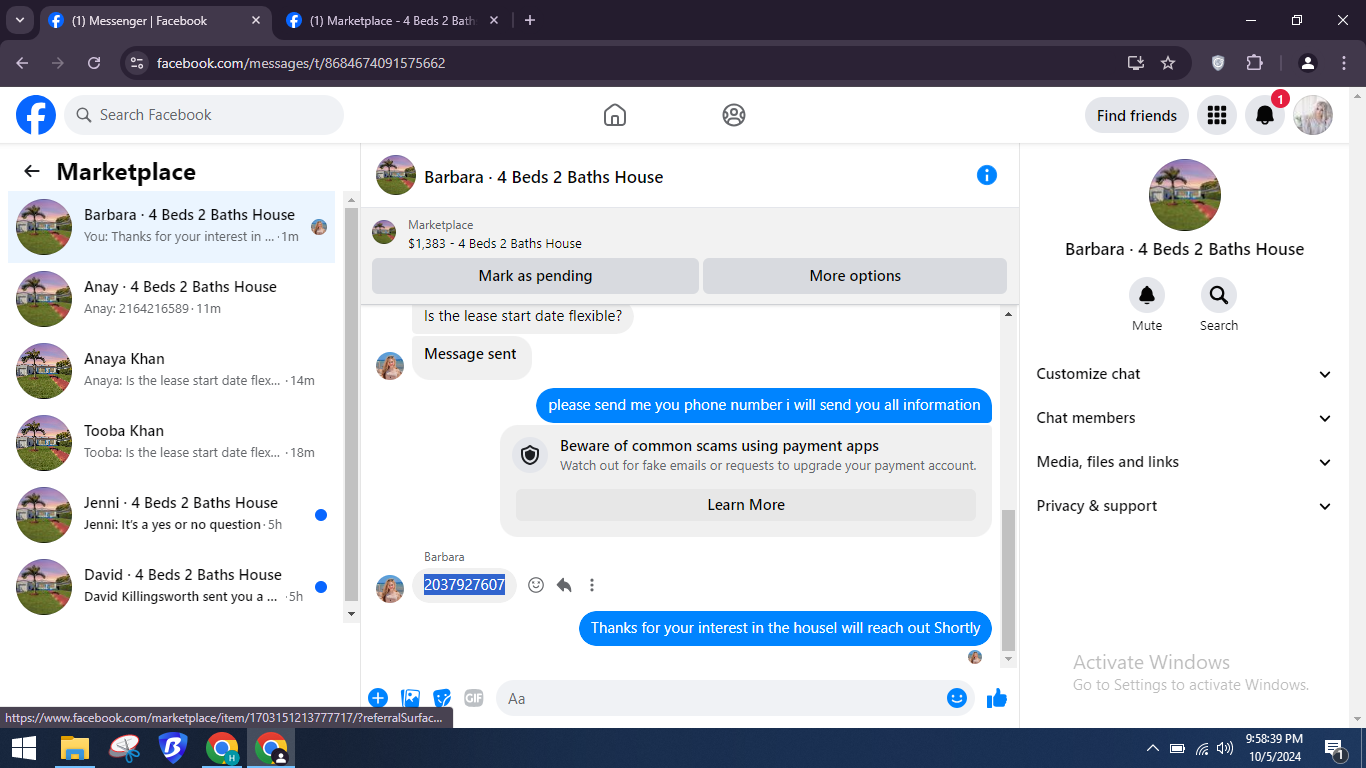1366x768 pixels.
Task: Open browser extensions puzzle icon
Action: point(1255,63)
